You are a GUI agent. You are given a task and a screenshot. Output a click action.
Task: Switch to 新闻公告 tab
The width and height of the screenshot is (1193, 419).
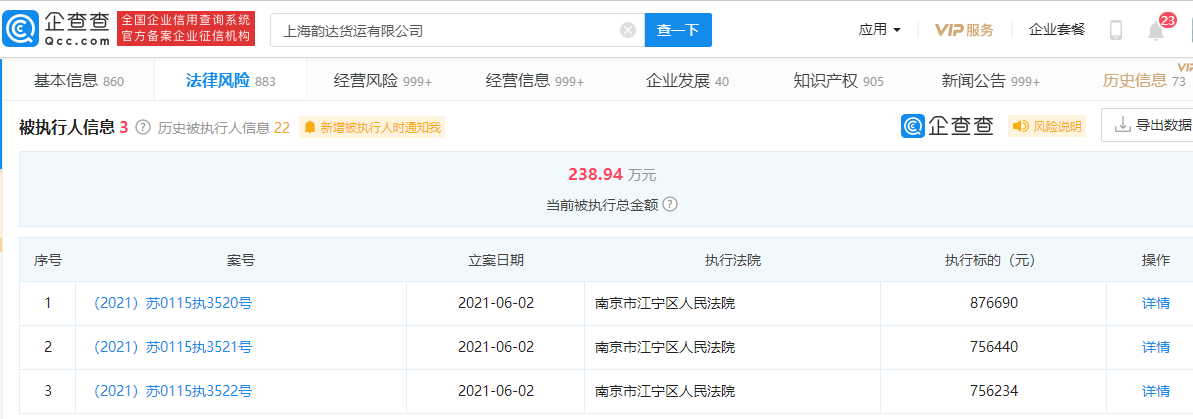click(991, 81)
